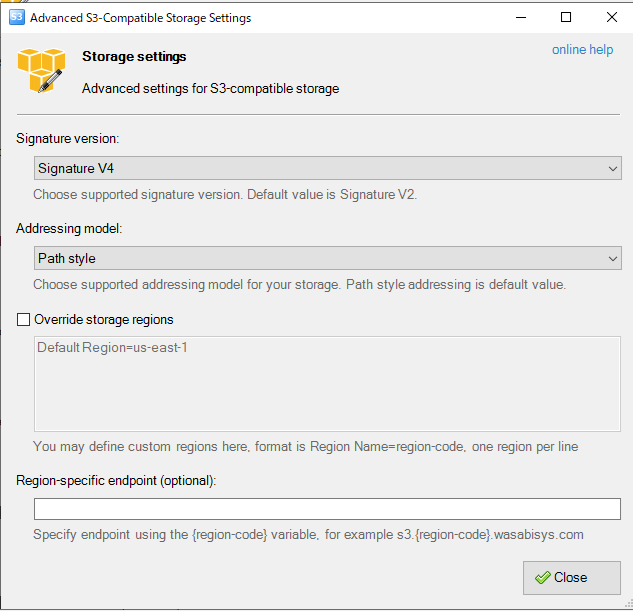Click the Advanced S3-Compatible Storage Settings title bar
Screen dimensions: 633x611
click(x=140, y=18)
